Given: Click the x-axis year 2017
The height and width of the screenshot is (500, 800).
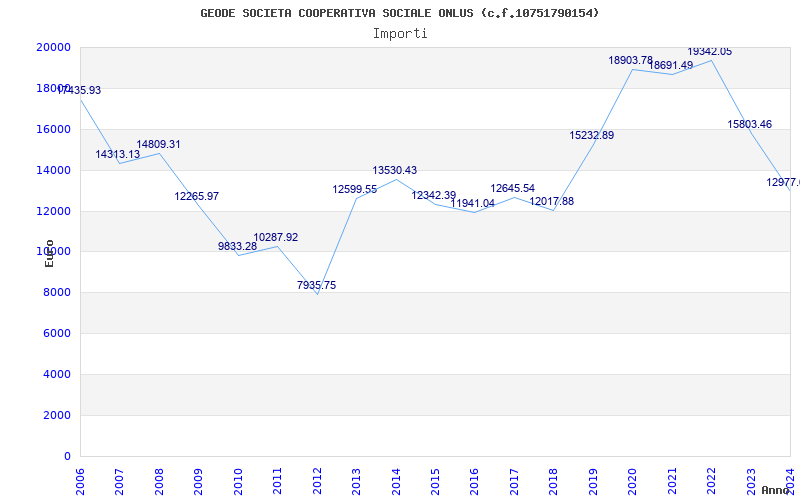Looking at the screenshot, I should pos(514,481).
